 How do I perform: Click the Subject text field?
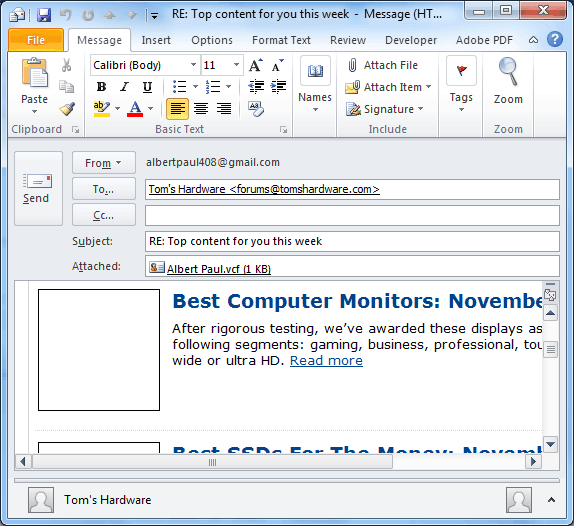(352, 241)
